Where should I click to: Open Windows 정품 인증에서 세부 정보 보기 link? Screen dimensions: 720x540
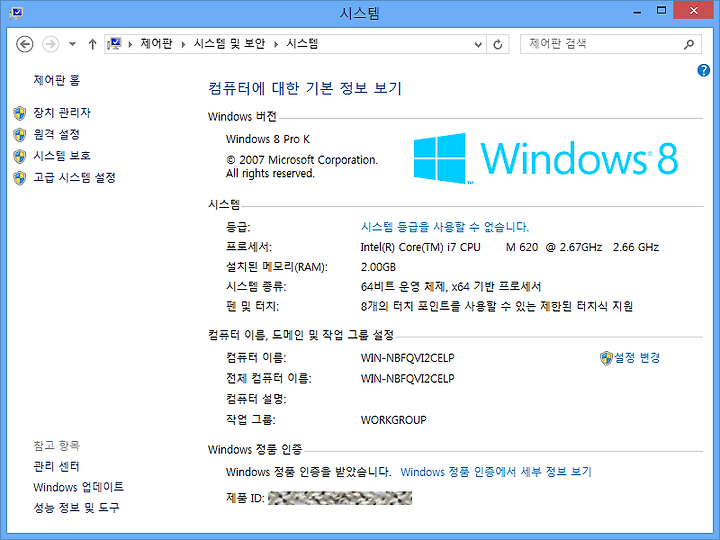(496, 472)
